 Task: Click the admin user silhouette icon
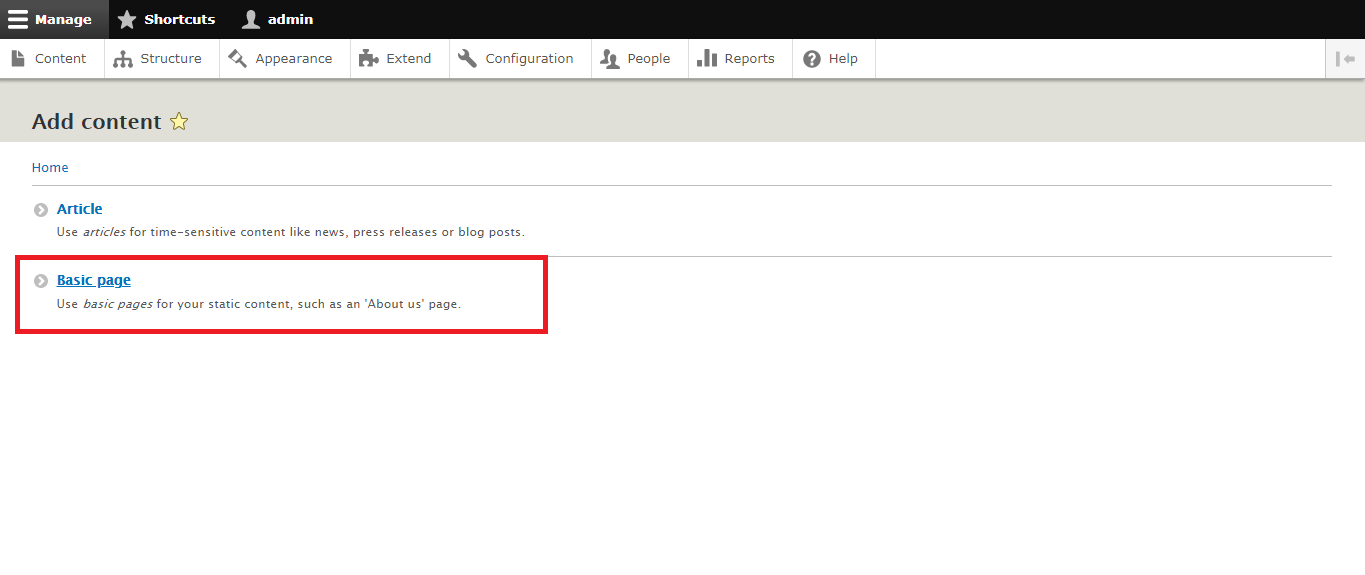pyautogui.click(x=251, y=19)
